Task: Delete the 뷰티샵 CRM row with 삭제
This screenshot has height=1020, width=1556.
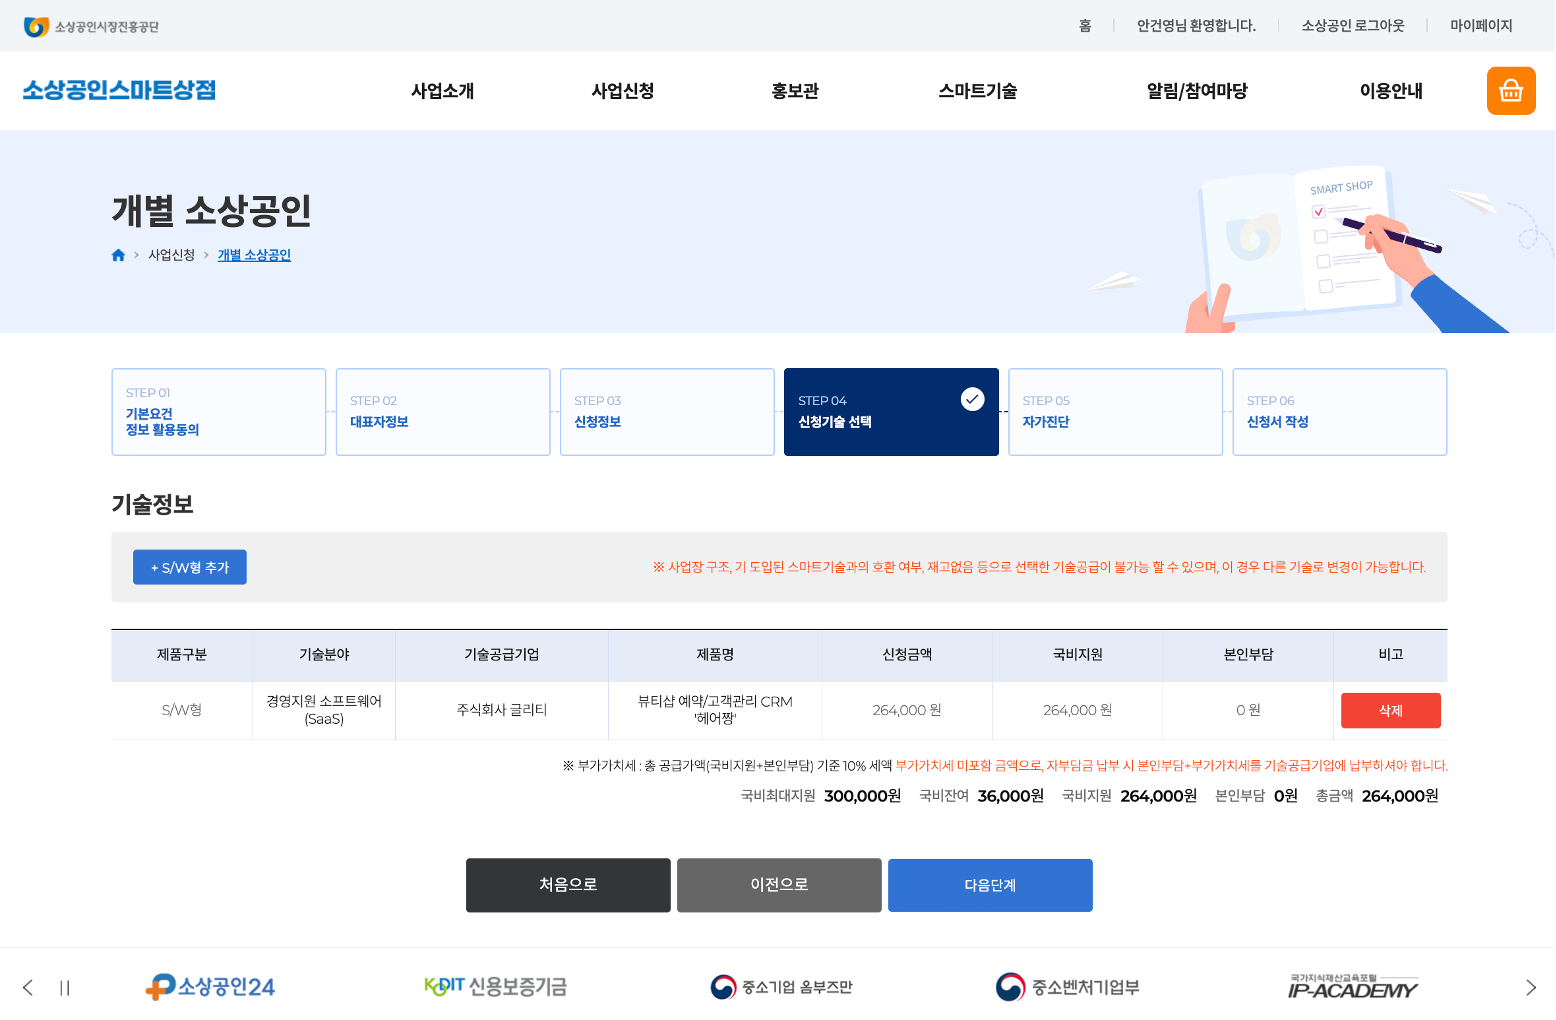Action: pyautogui.click(x=1390, y=710)
